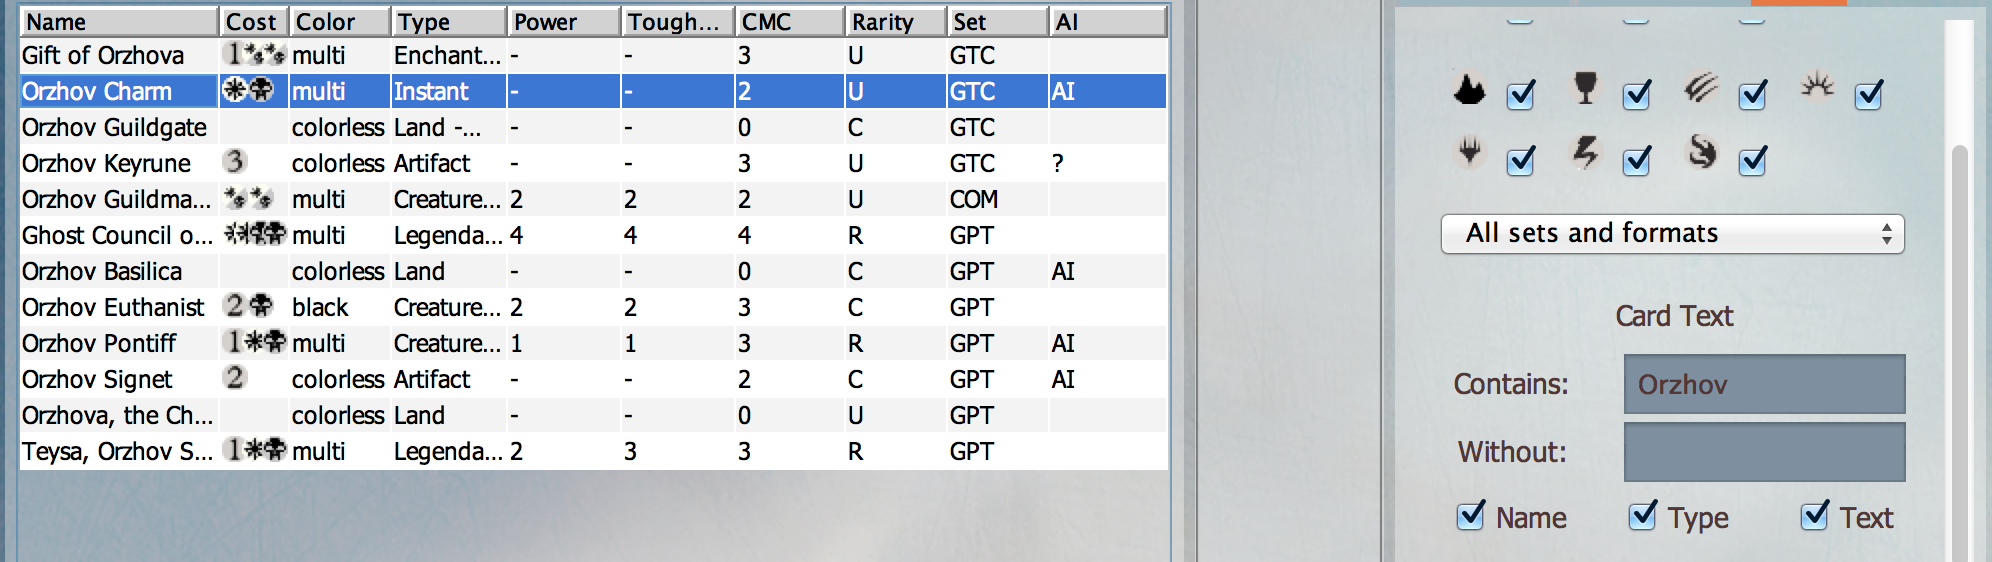The image size is (1992, 562).
Task: Click the empty Without text field
Action: coord(1764,452)
